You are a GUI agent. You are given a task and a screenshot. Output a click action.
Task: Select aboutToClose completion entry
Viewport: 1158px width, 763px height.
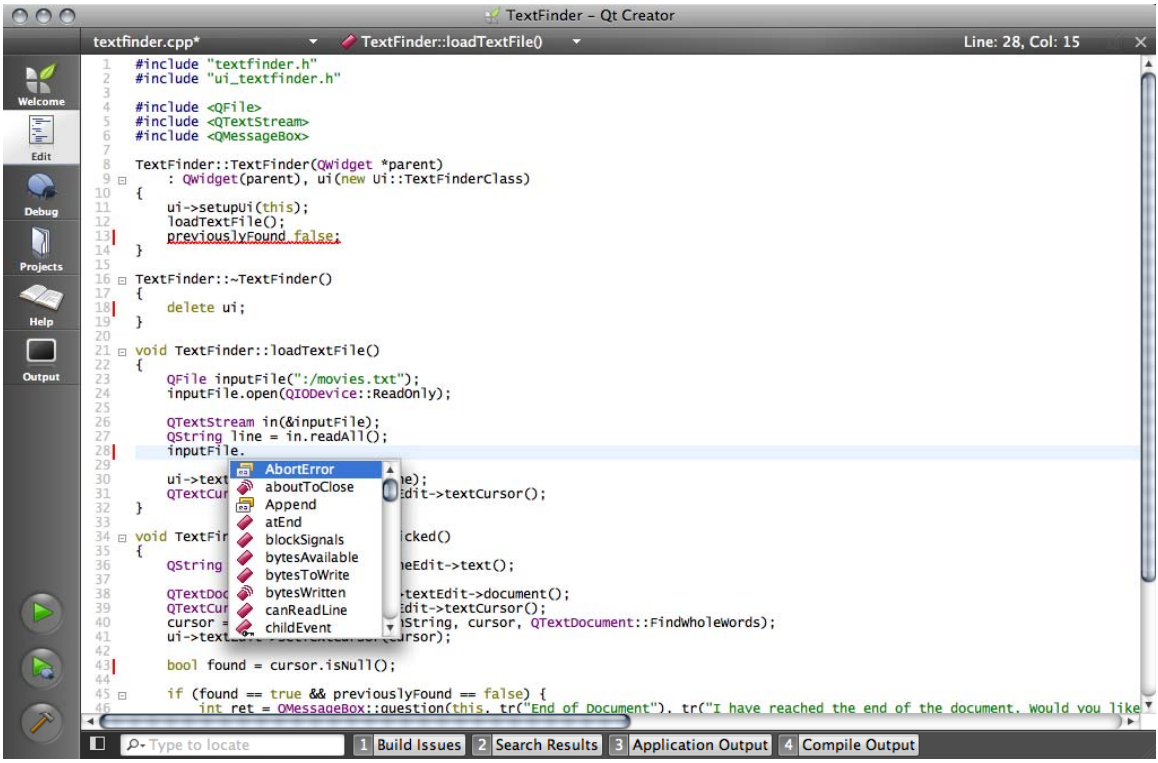pos(306,487)
